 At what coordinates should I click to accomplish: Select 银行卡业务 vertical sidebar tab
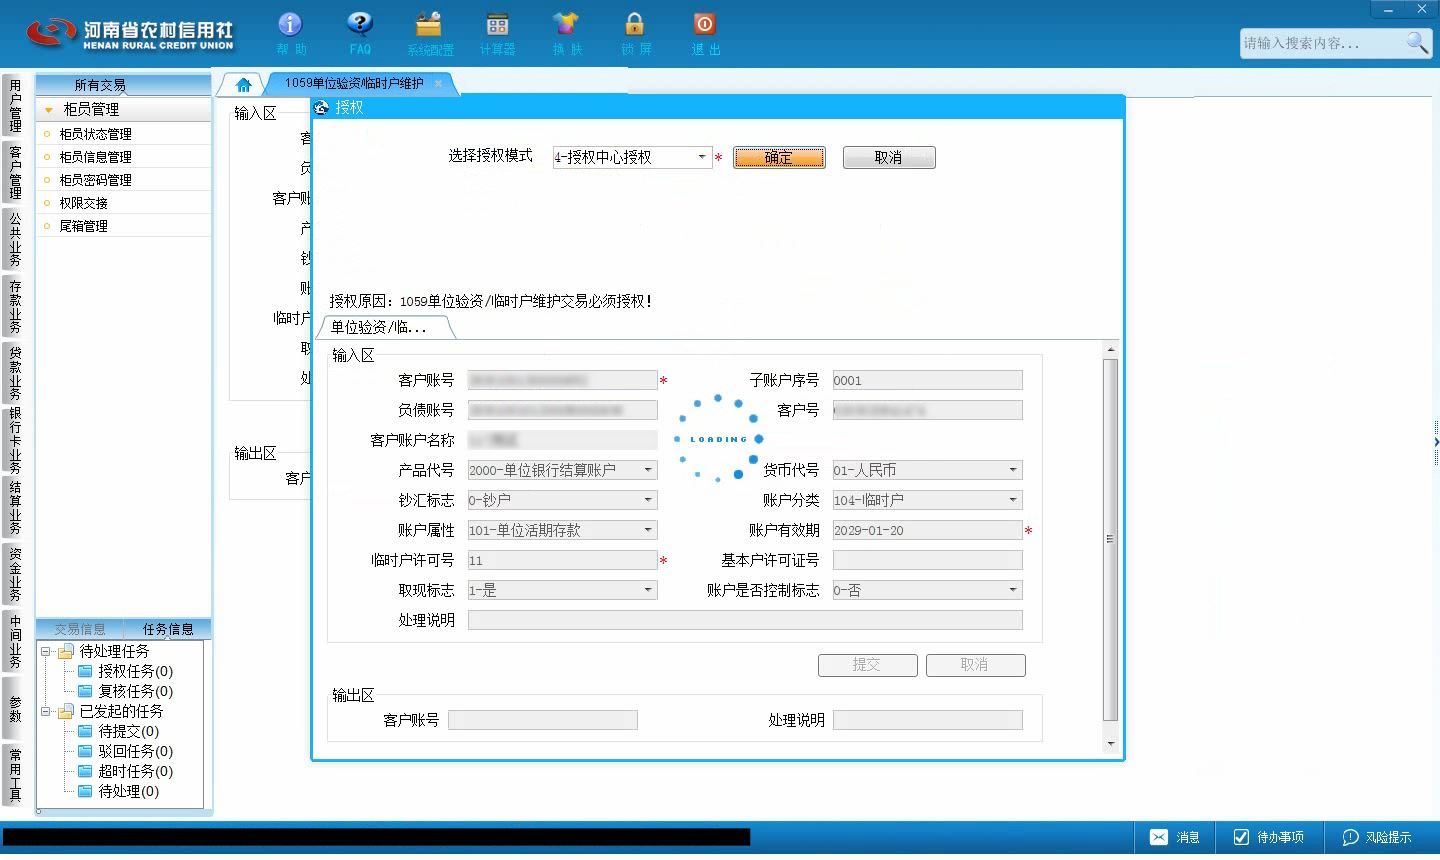pyautogui.click(x=15, y=440)
